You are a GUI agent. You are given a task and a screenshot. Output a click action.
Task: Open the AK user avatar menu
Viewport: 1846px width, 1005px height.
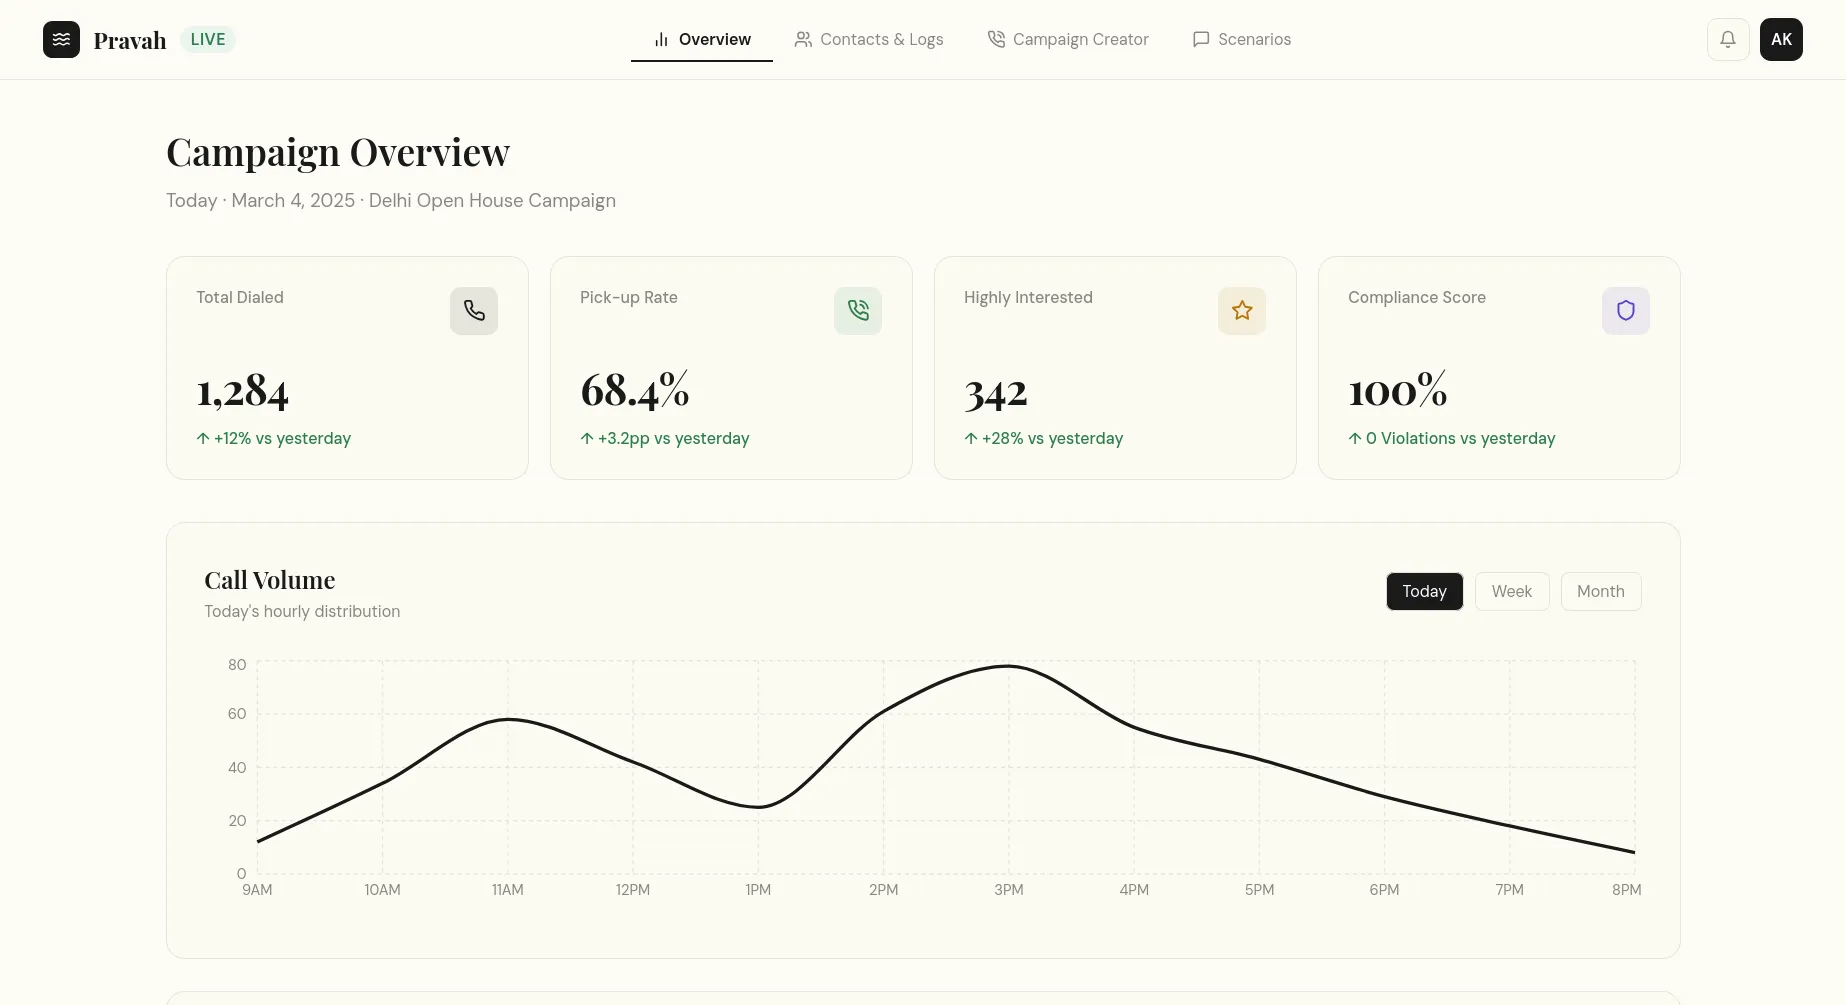pos(1781,39)
